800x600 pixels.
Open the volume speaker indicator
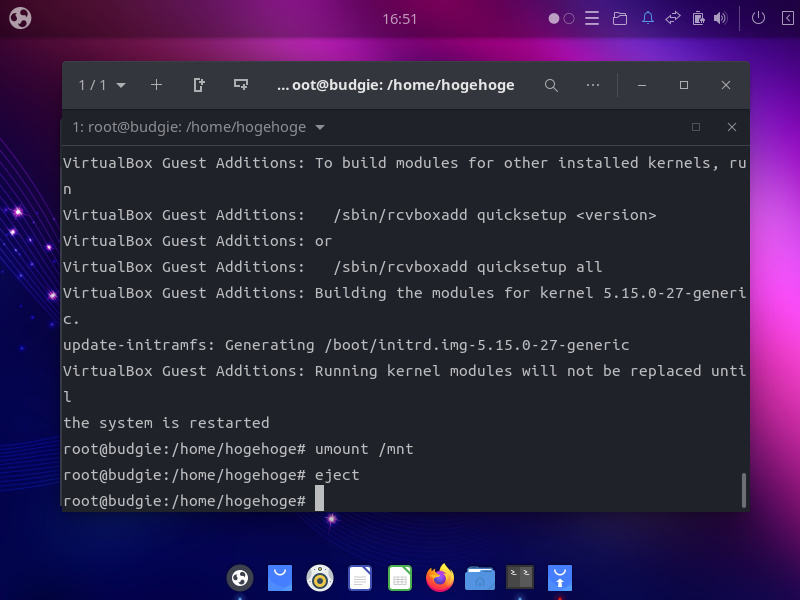point(720,18)
